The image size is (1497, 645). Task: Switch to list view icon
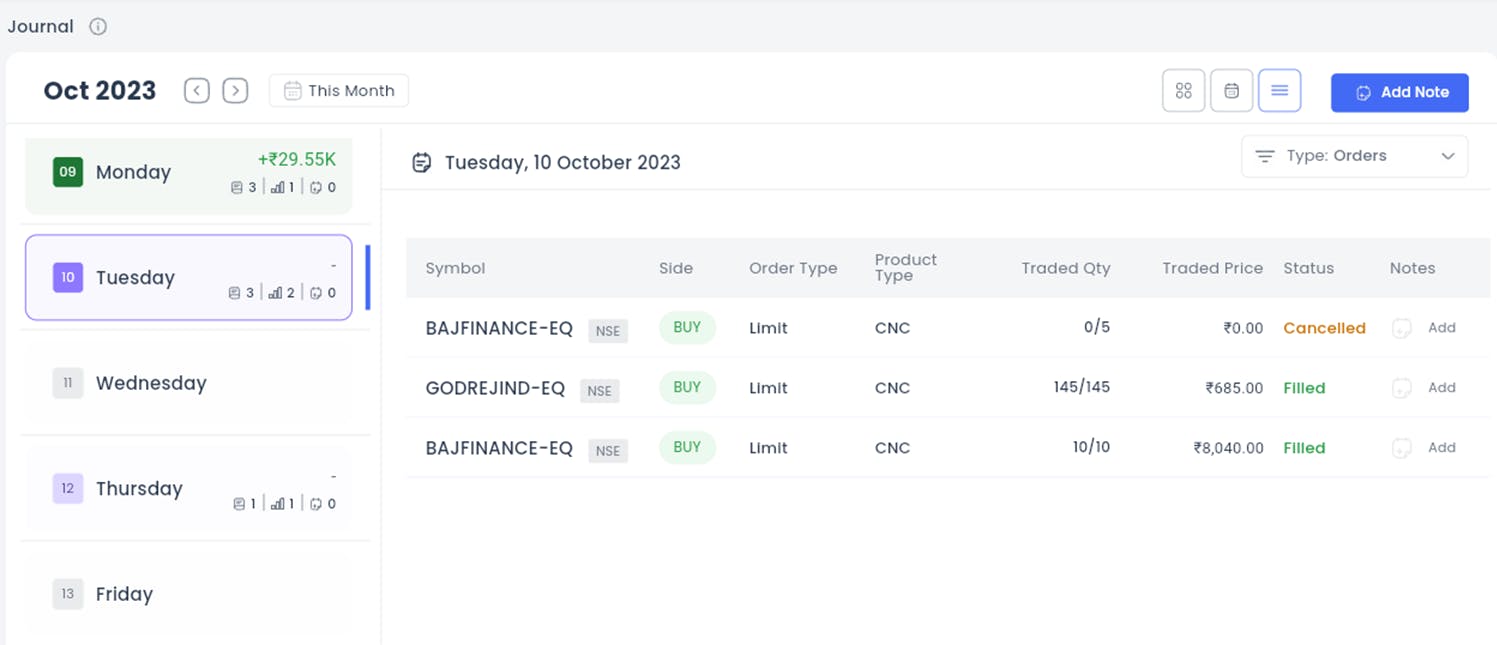(1279, 91)
